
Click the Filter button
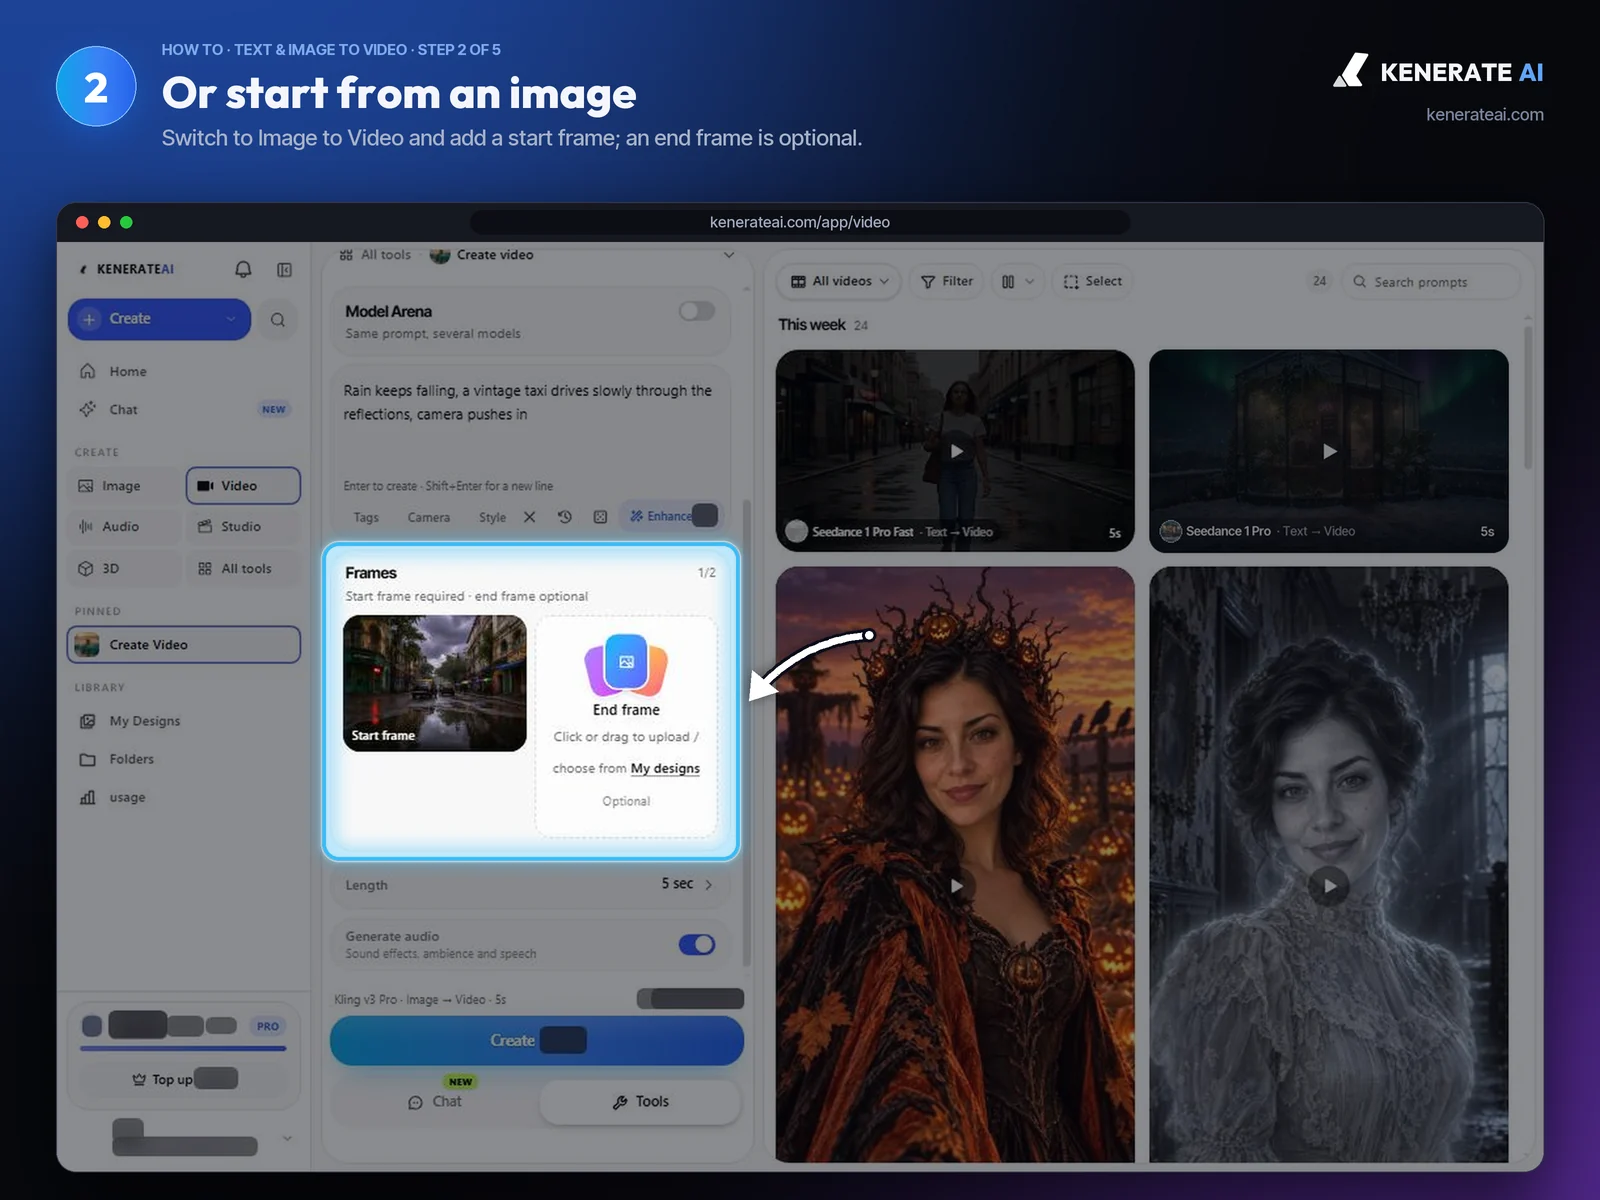tap(946, 282)
